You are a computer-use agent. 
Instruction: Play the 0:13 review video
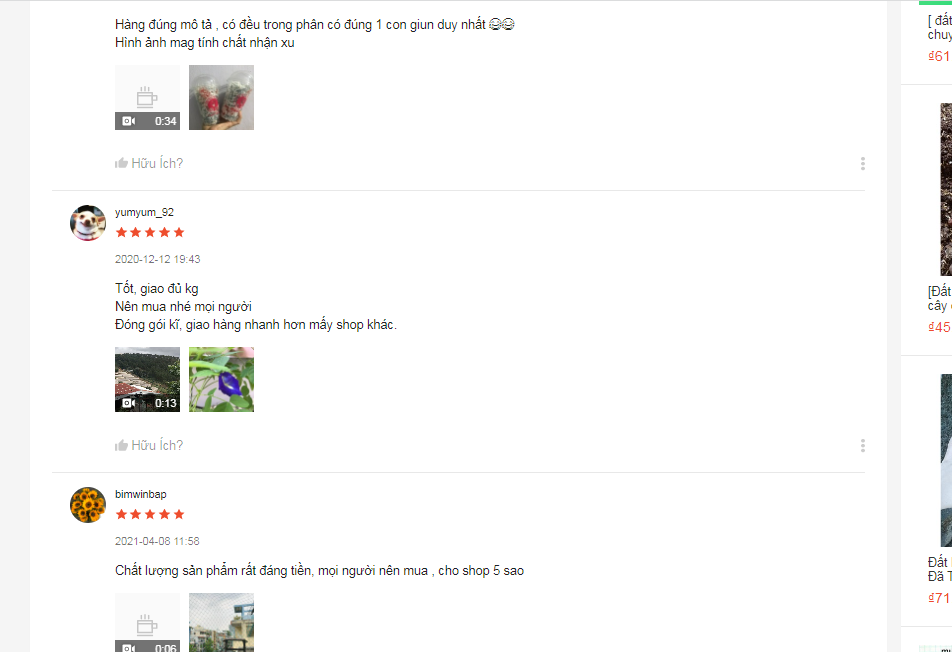click(x=148, y=379)
